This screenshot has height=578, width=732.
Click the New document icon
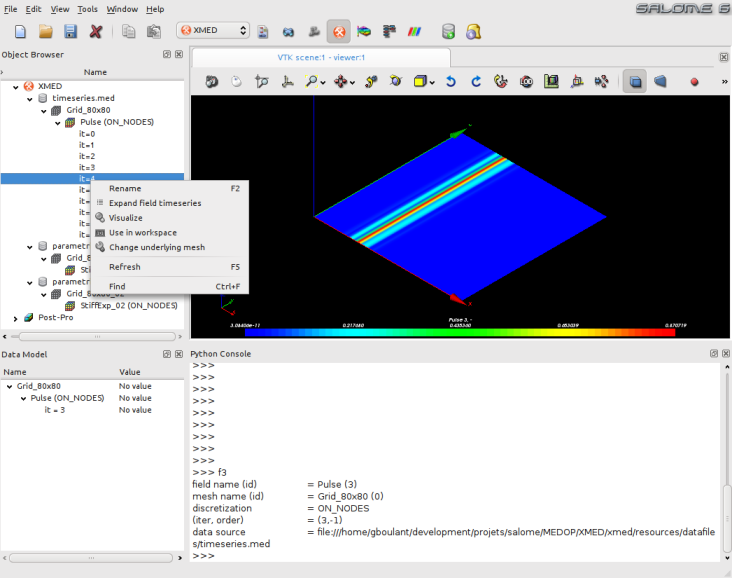point(18,31)
